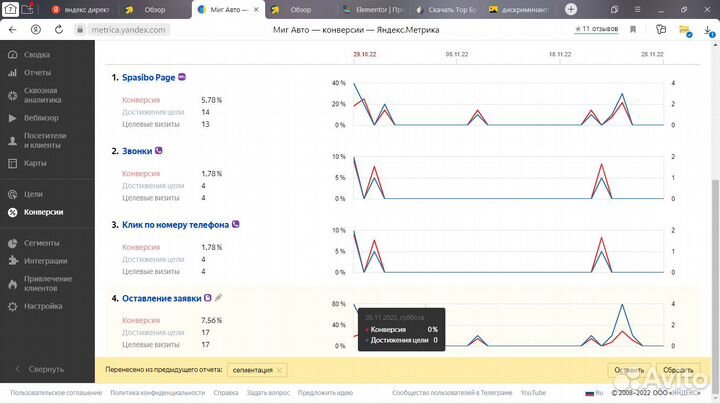Open Предложить идею footer link
The height and width of the screenshot is (404, 720).
point(325,393)
